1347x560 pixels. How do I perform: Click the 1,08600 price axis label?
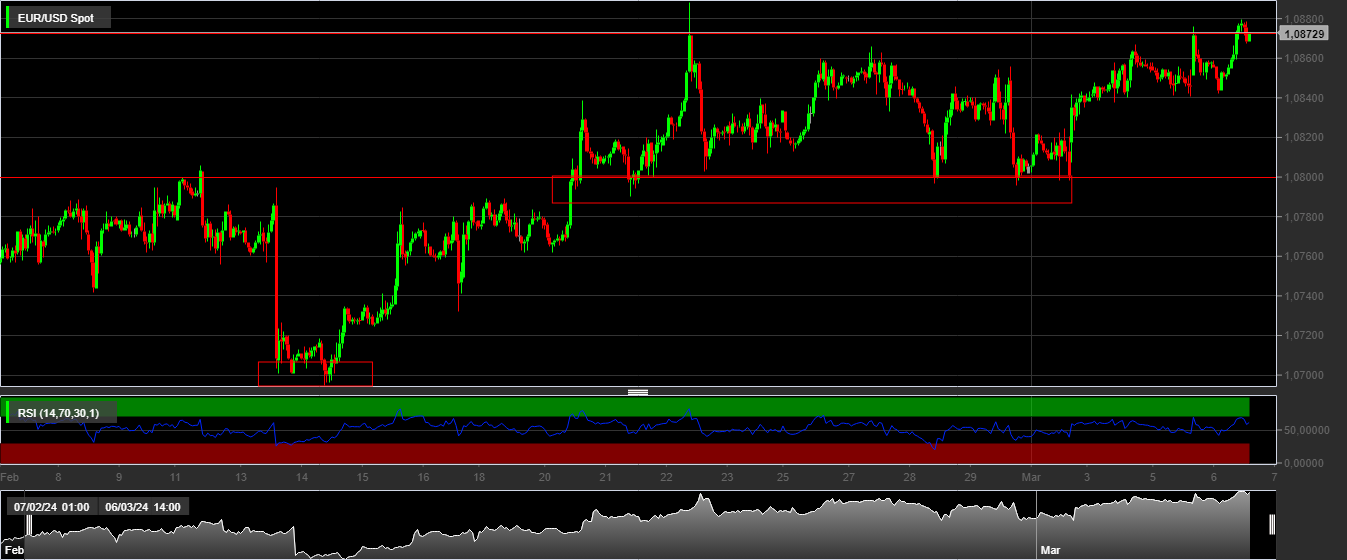click(x=1304, y=59)
